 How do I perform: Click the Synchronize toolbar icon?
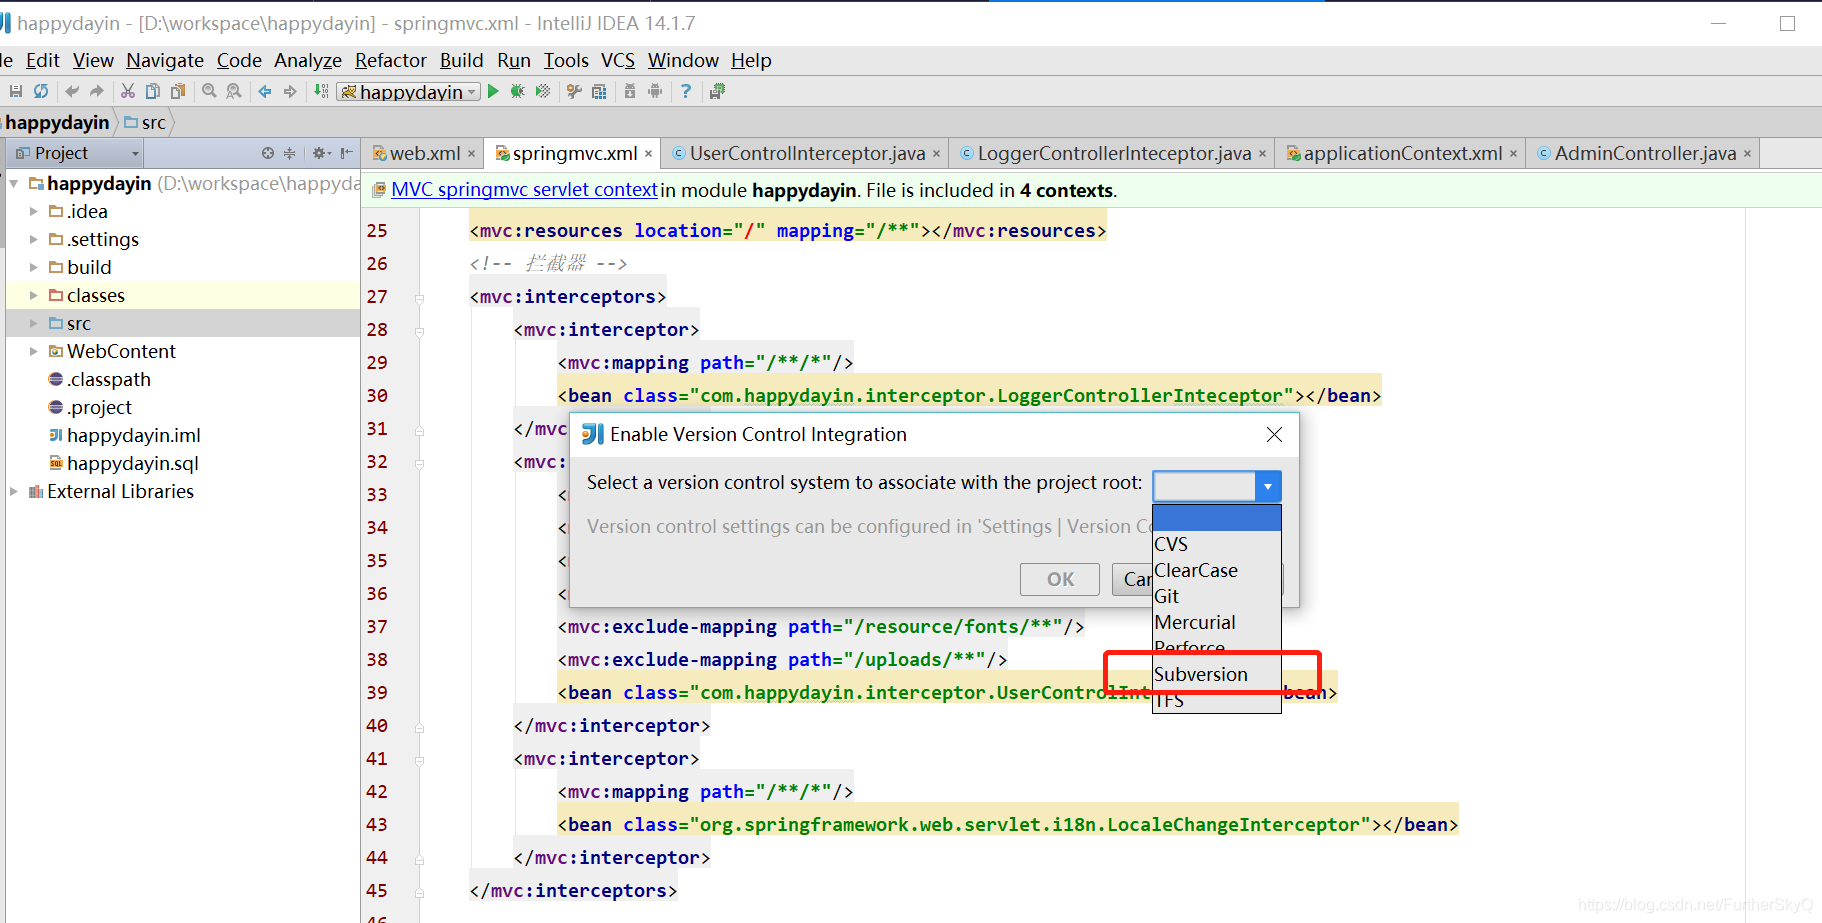pyautogui.click(x=41, y=91)
